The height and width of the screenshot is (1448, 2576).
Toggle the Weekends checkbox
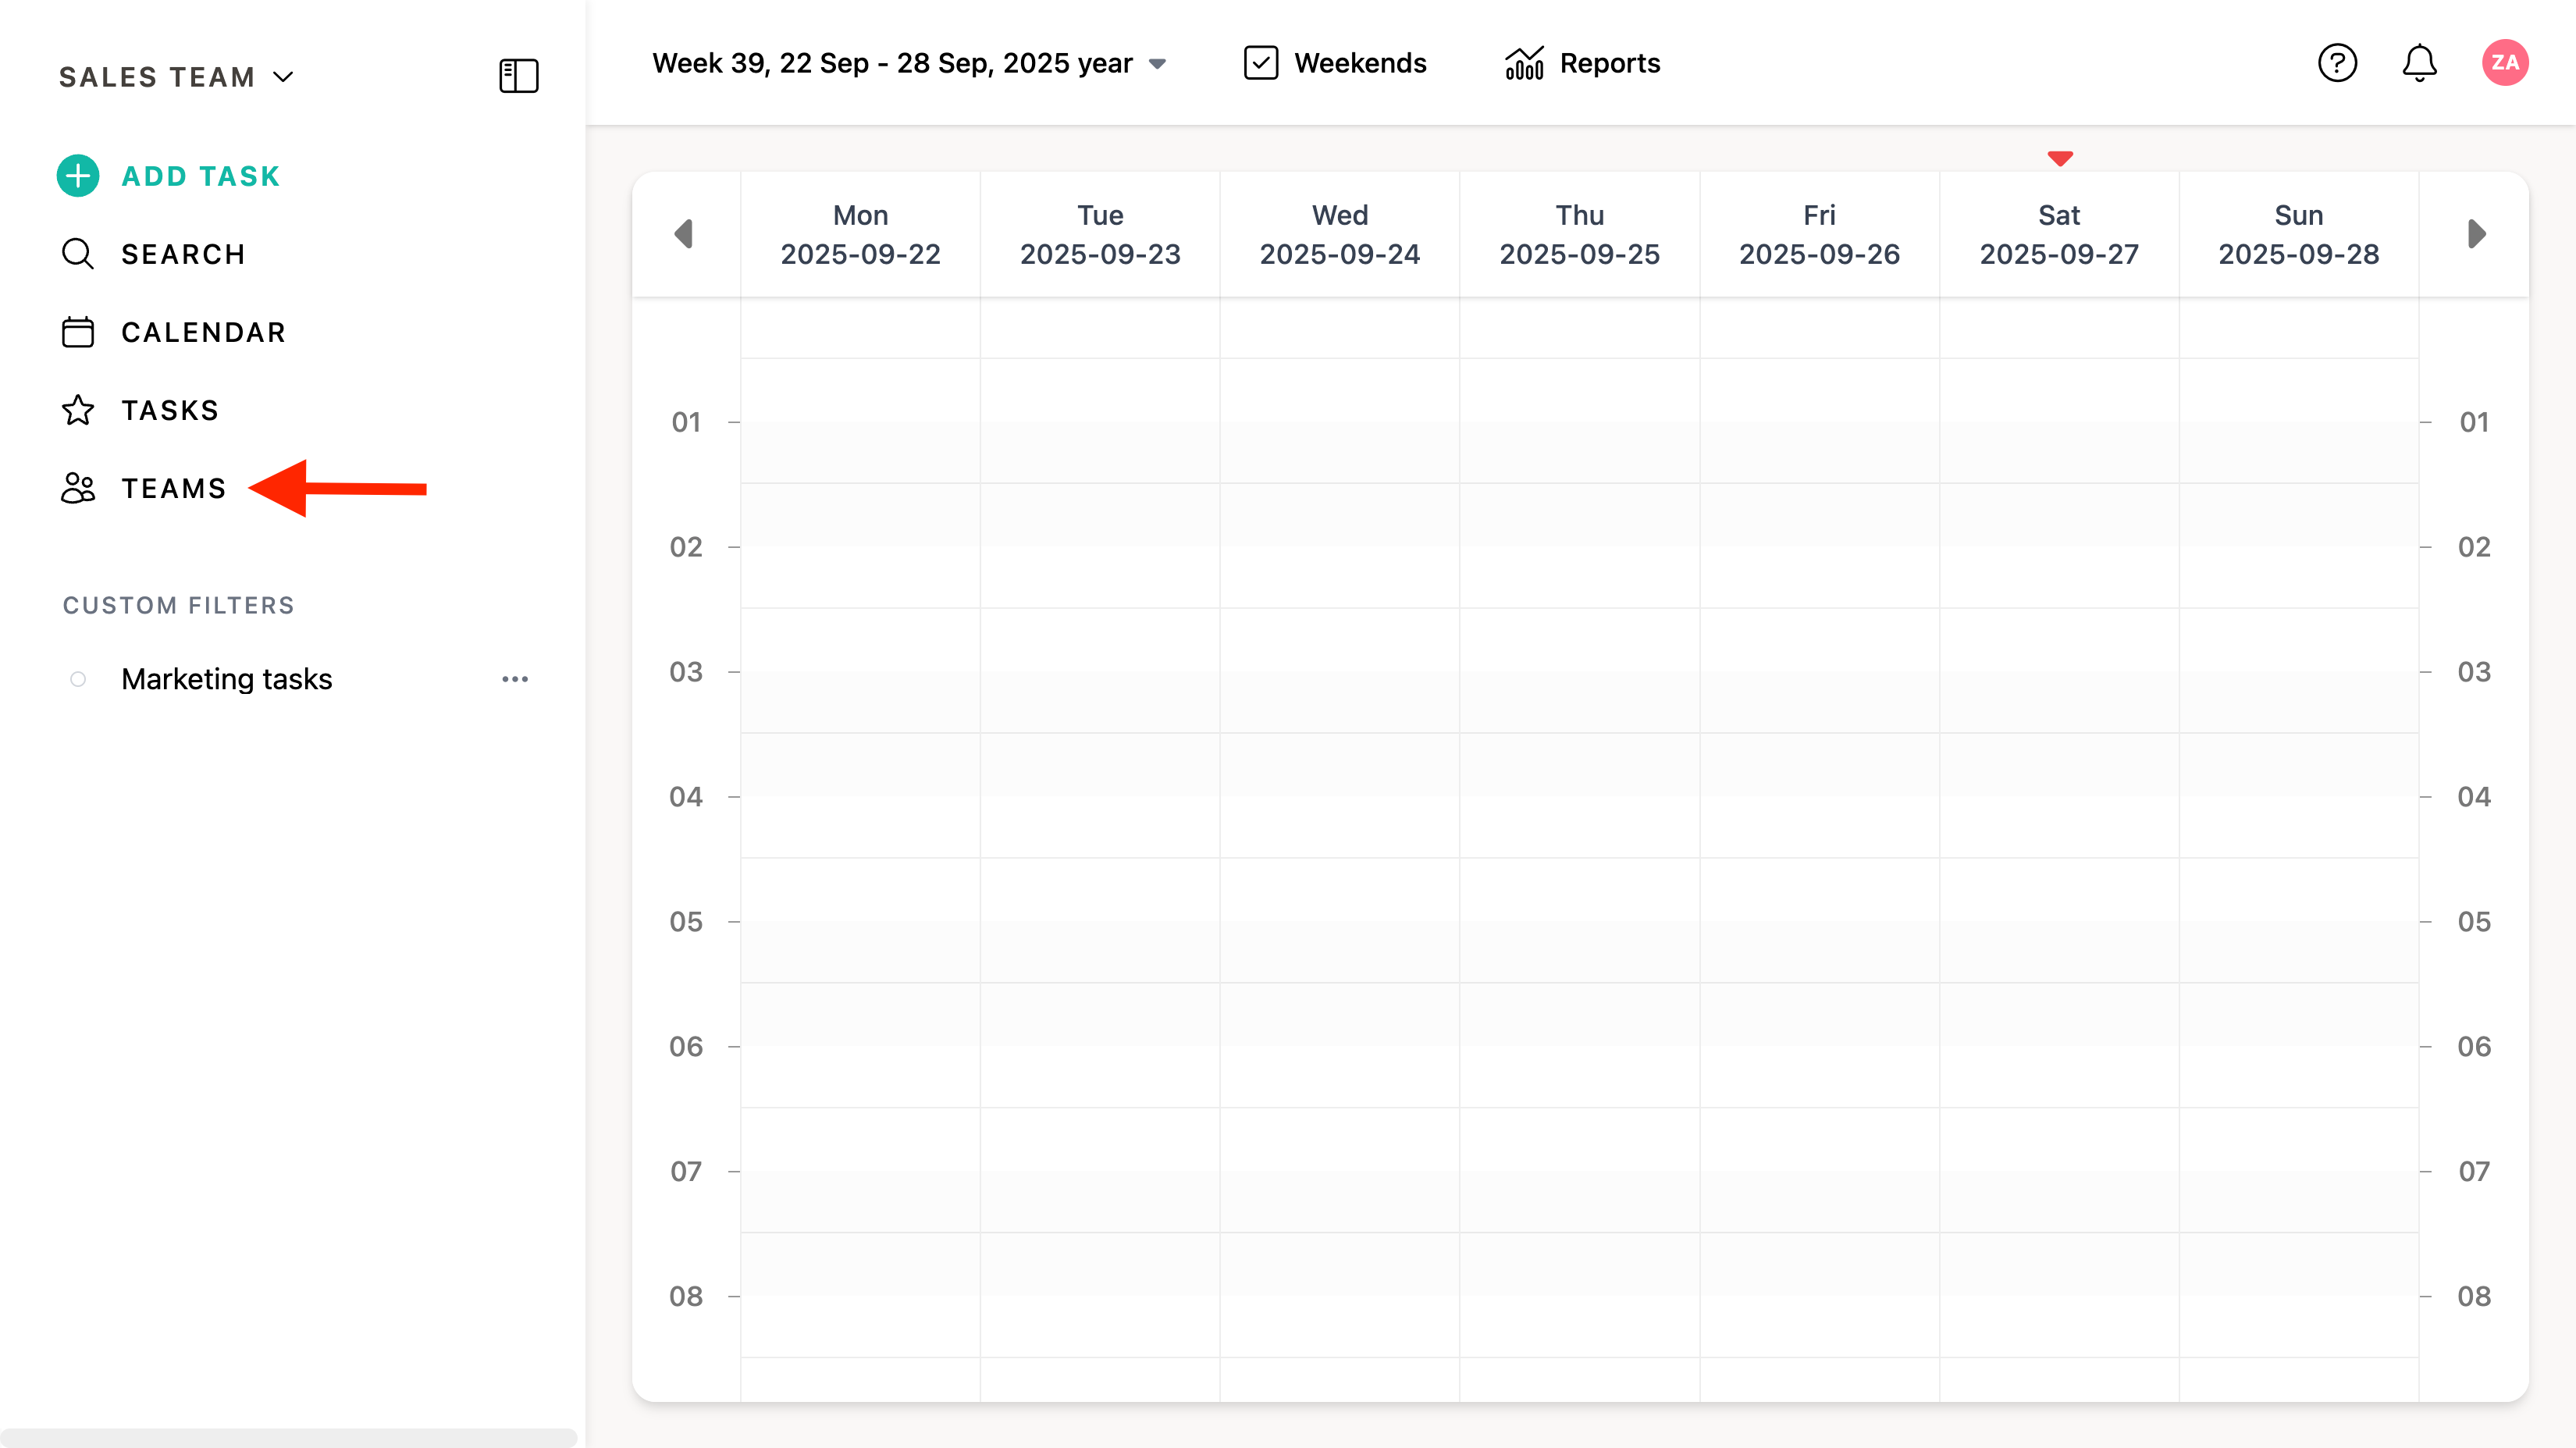1260,63
